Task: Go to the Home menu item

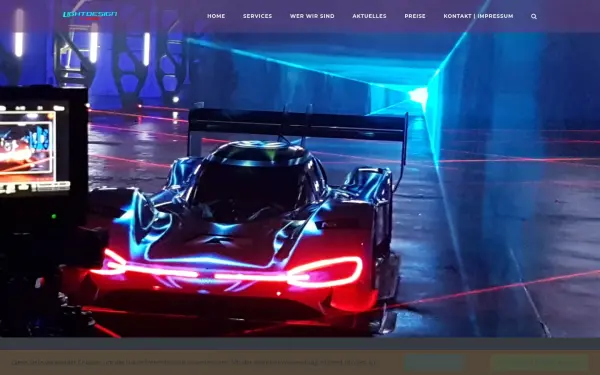Action: tap(216, 16)
